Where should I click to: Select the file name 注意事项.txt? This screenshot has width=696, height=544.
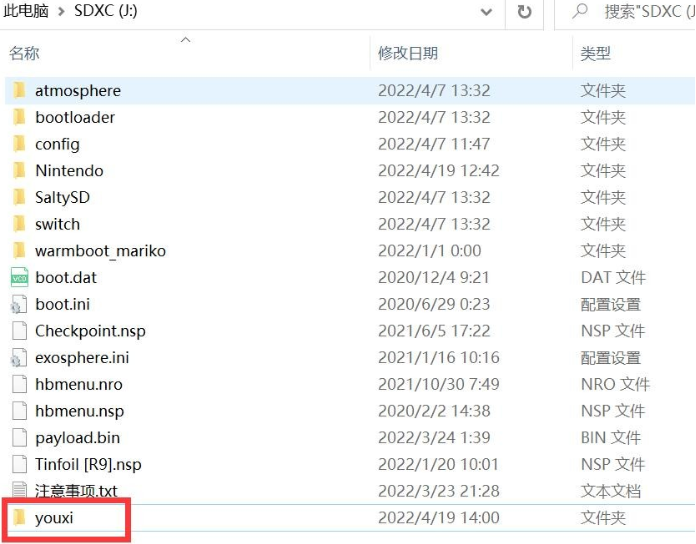(76, 491)
